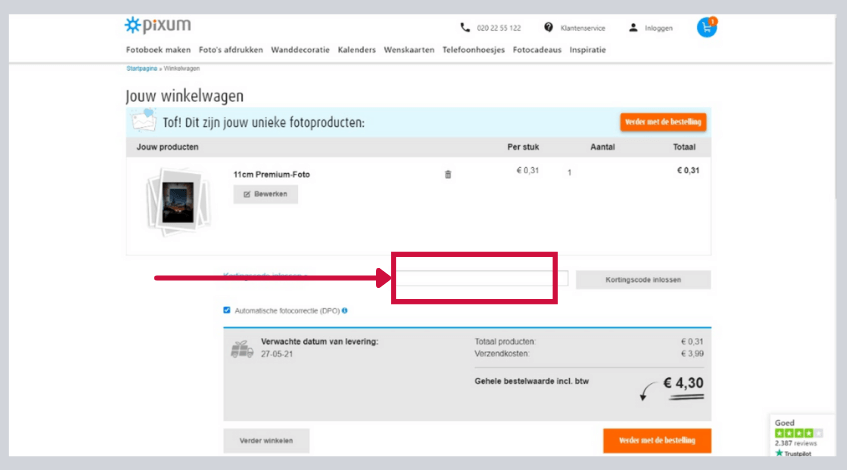Click into the discount code input field
Screen dimensions: 847x470
click(480, 280)
